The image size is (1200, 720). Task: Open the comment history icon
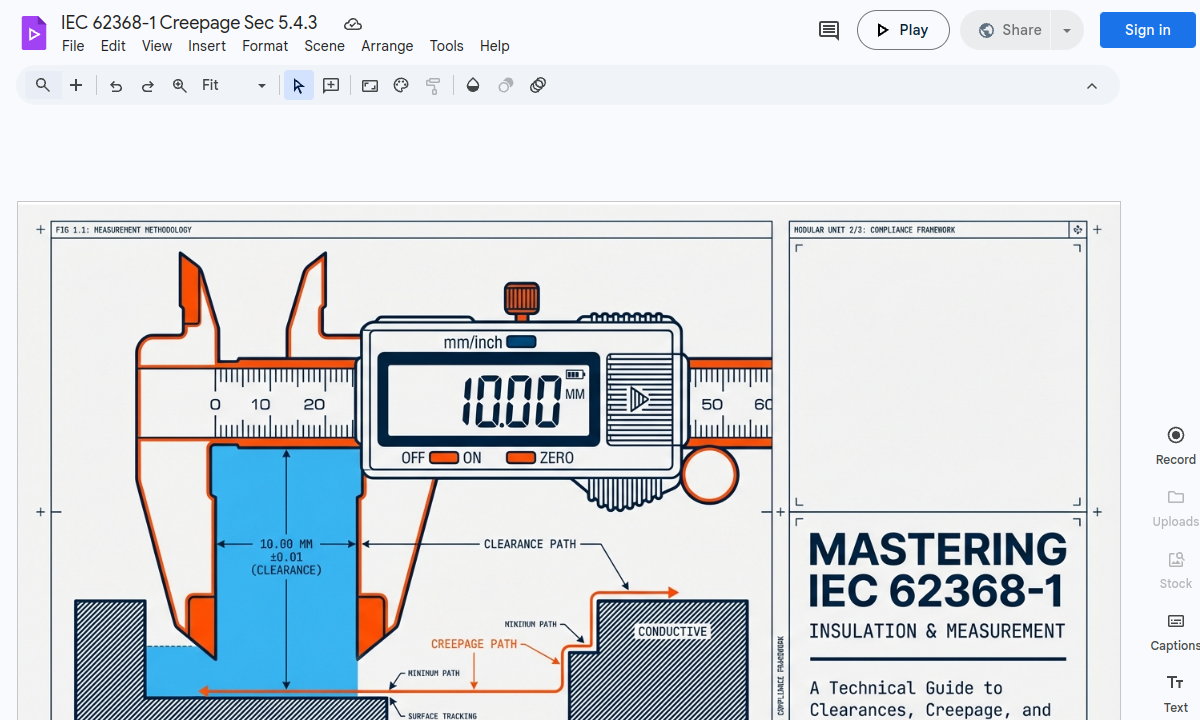pyautogui.click(x=829, y=30)
